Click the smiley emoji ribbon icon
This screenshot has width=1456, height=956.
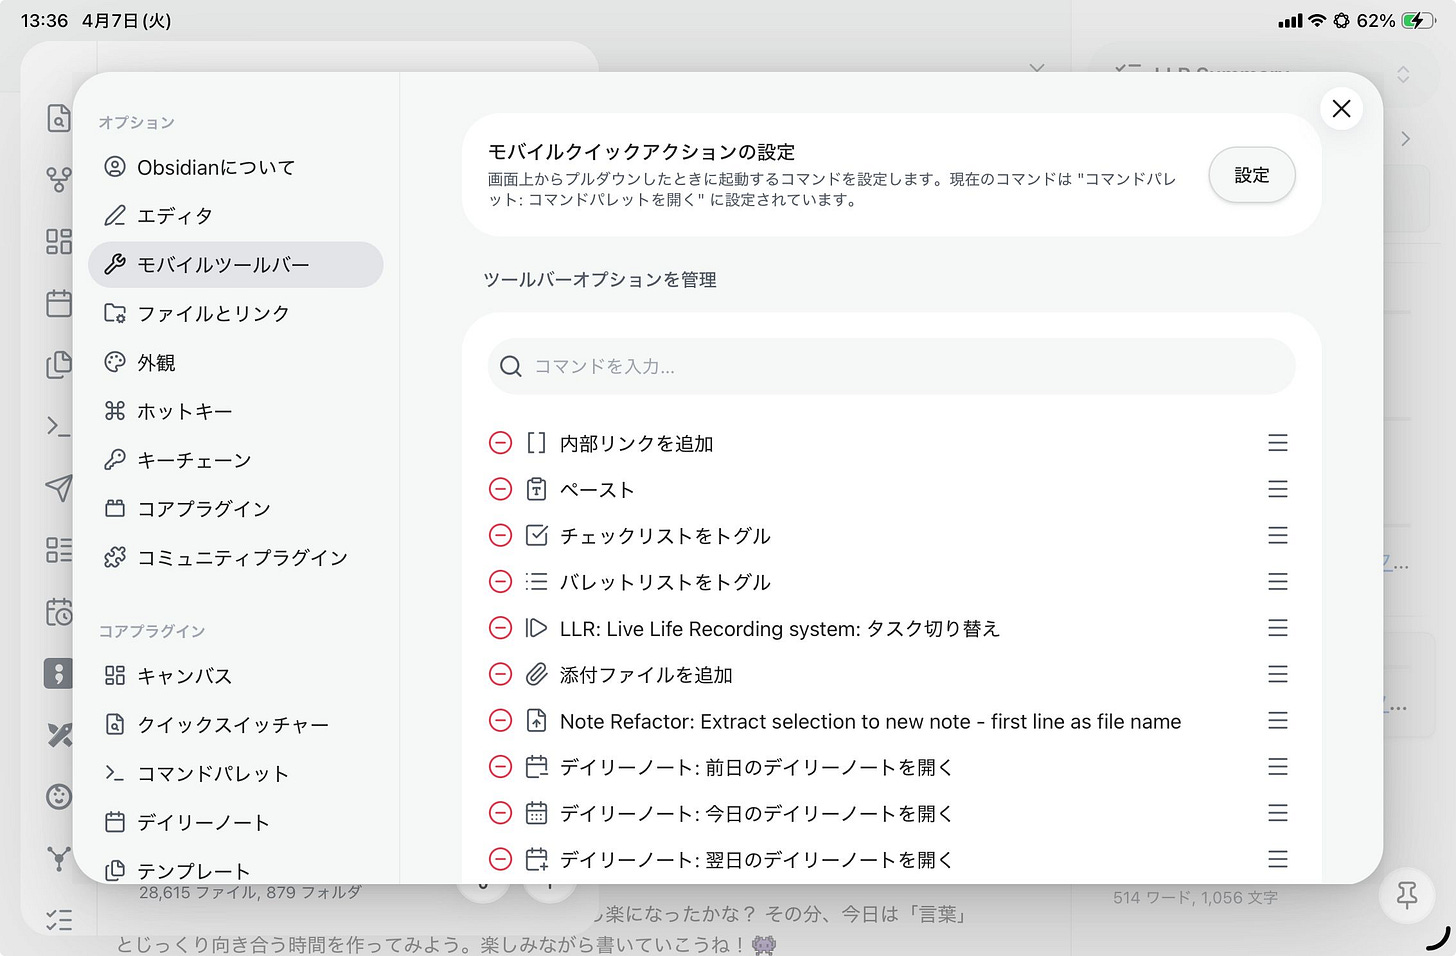point(57,796)
